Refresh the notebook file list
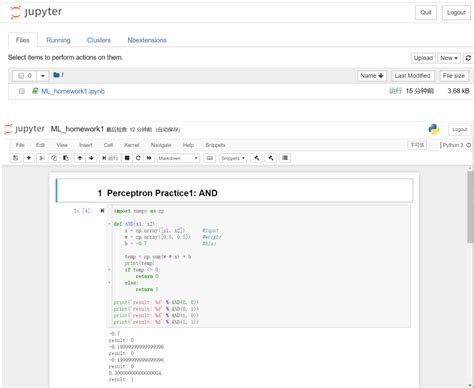 [468, 58]
